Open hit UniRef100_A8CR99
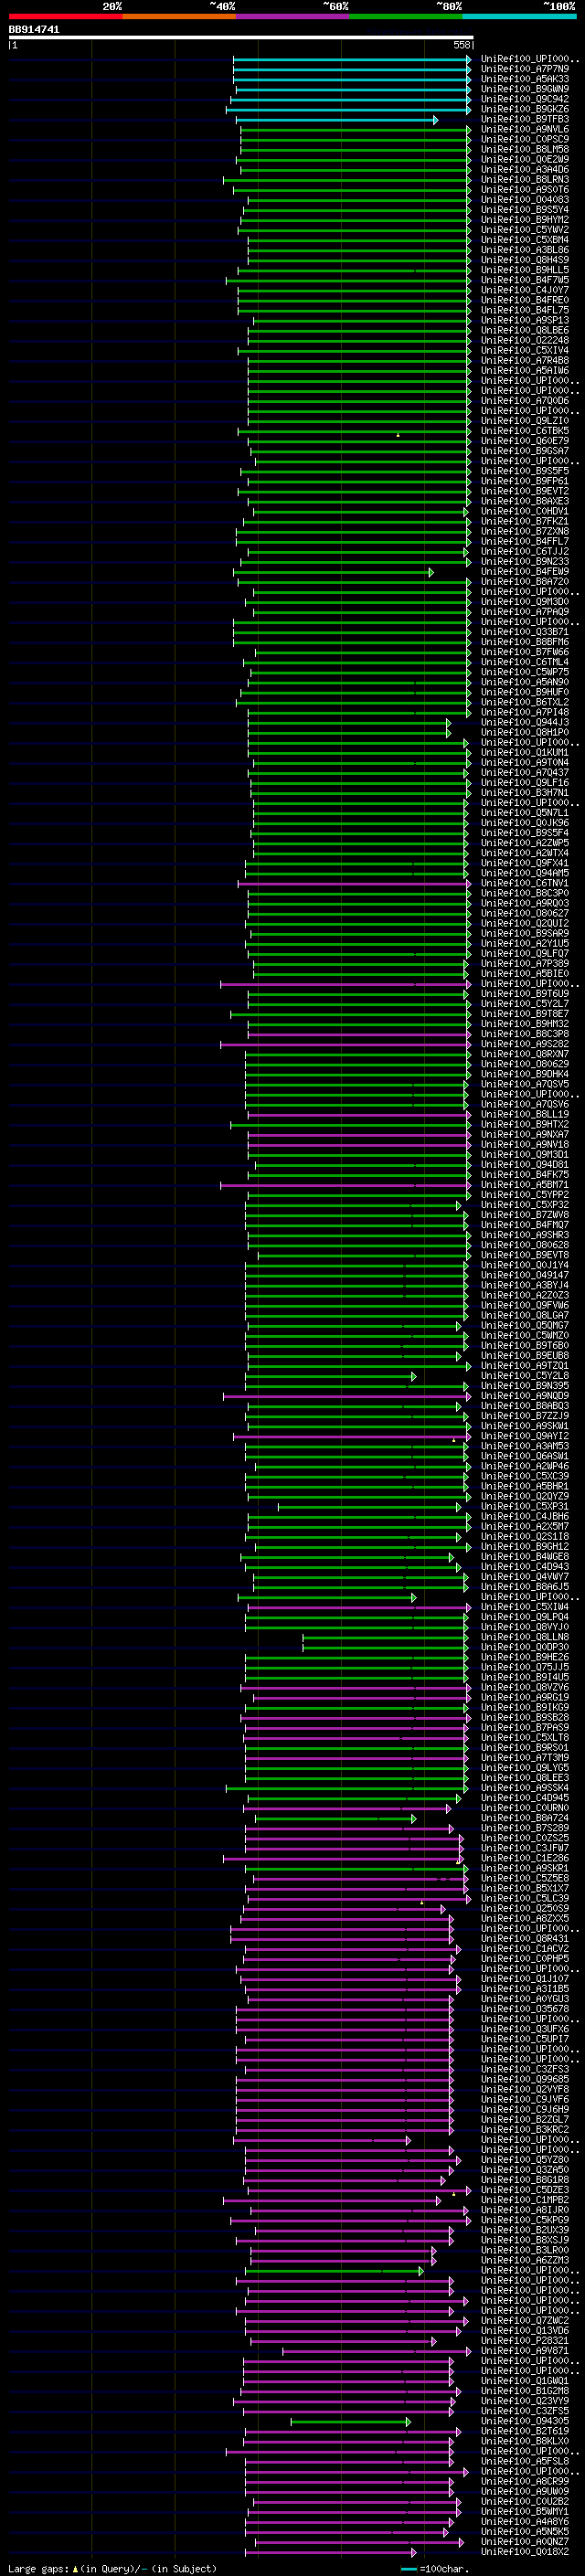 click(x=525, y=2481)
